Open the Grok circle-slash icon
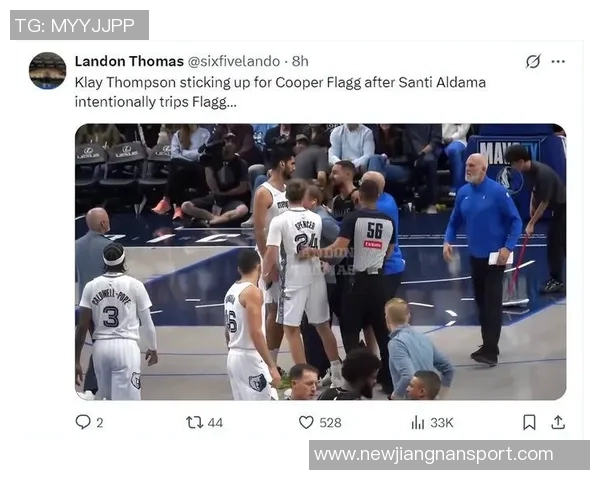Screen dimensions: 600x480 coord(533,61)
